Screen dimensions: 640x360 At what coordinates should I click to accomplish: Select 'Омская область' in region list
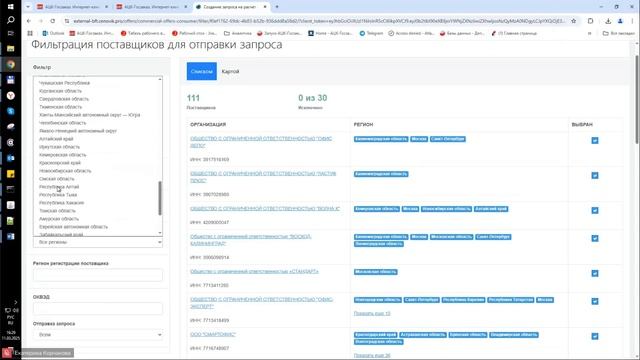coord(56,179)
